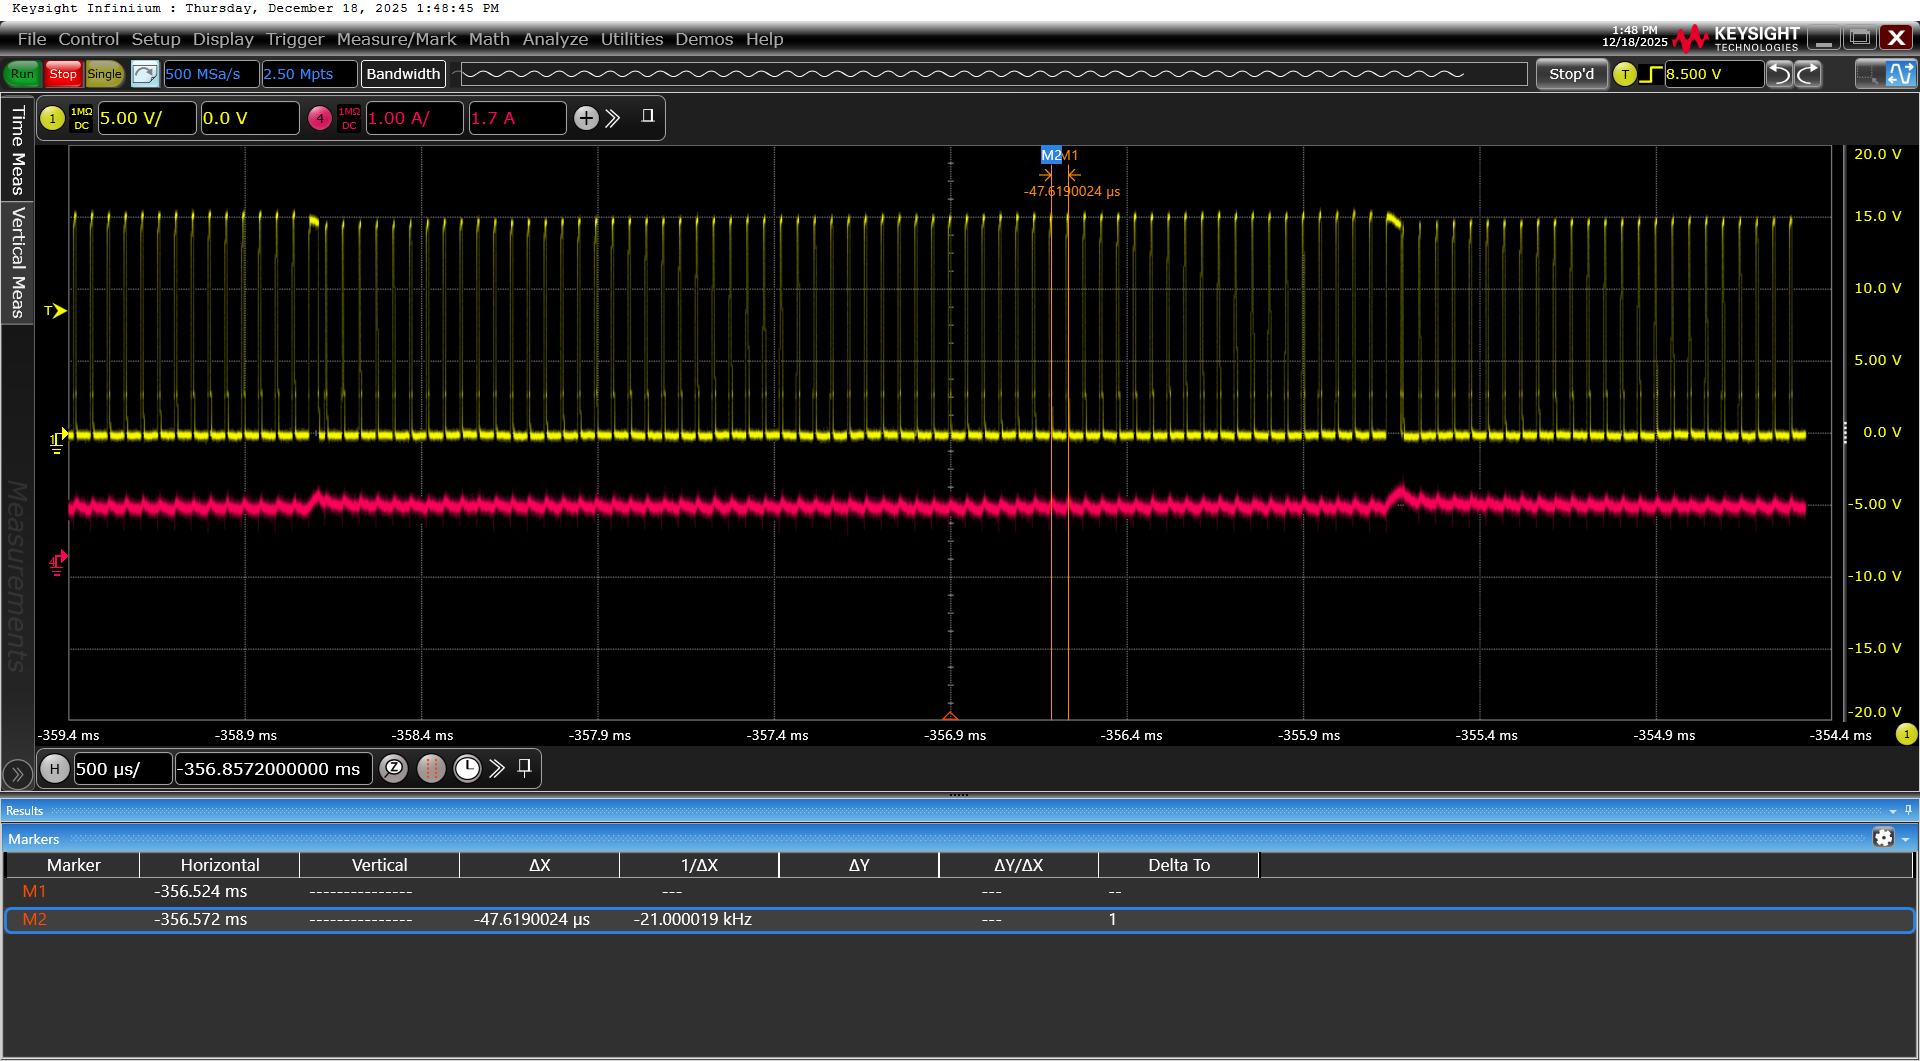Viewport: 1920px width, 1061px height.
Task: Open the Time Meas side tab
Action: (x=17, y=150)
